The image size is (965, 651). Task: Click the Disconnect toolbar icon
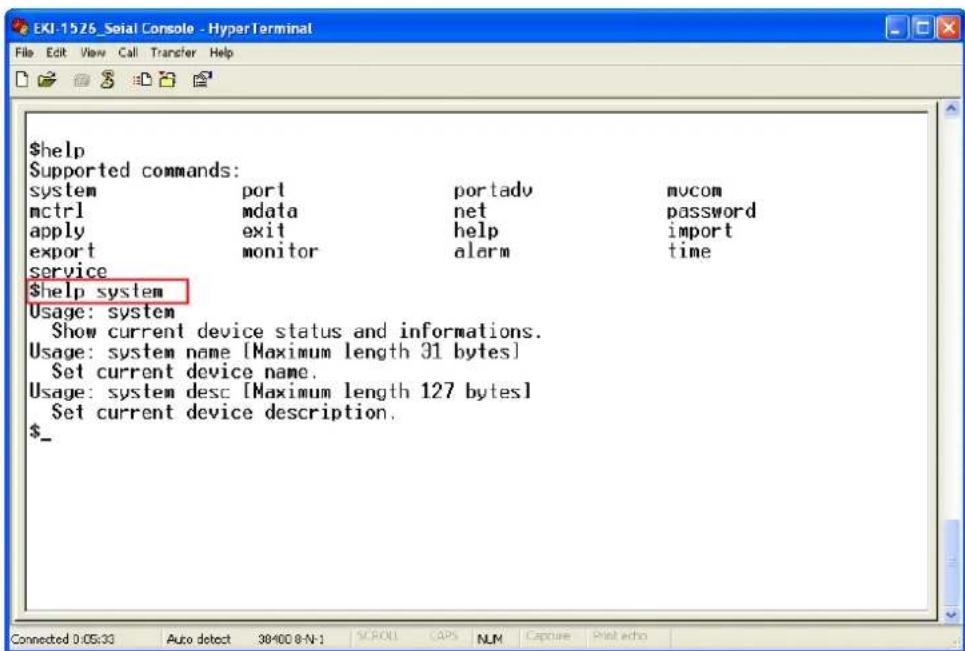click(108, 79)
